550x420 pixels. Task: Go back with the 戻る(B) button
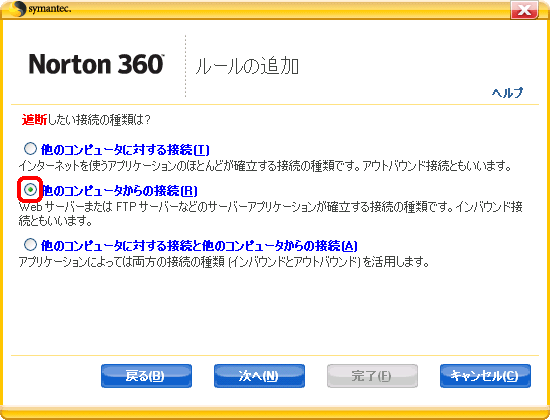coord(146,376)
